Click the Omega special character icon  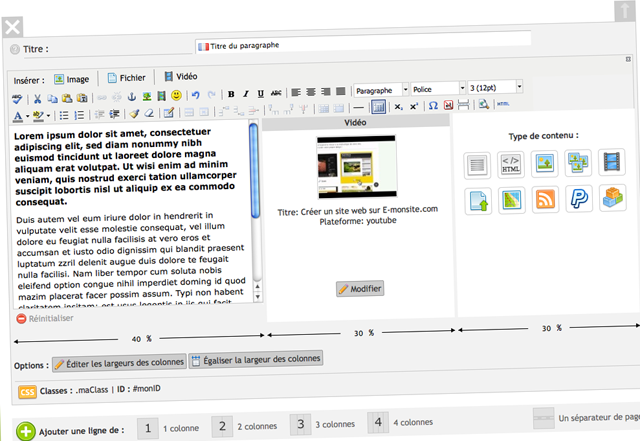(x=433, y=105)
